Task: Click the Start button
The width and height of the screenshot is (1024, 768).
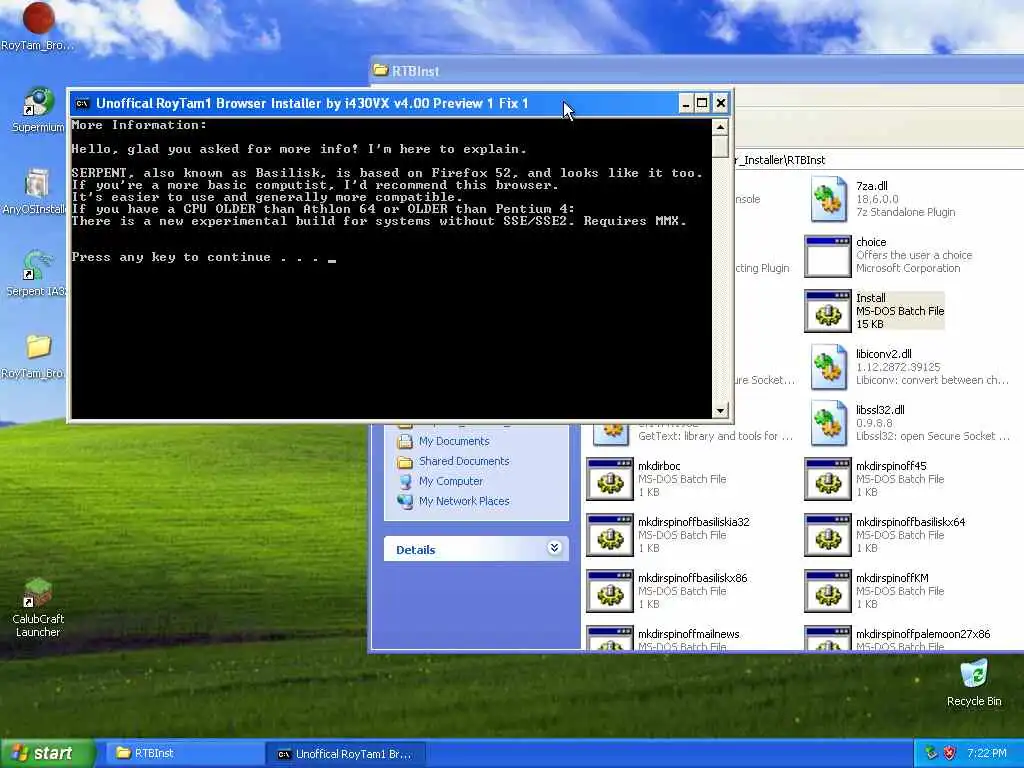Action: point(47,753)
